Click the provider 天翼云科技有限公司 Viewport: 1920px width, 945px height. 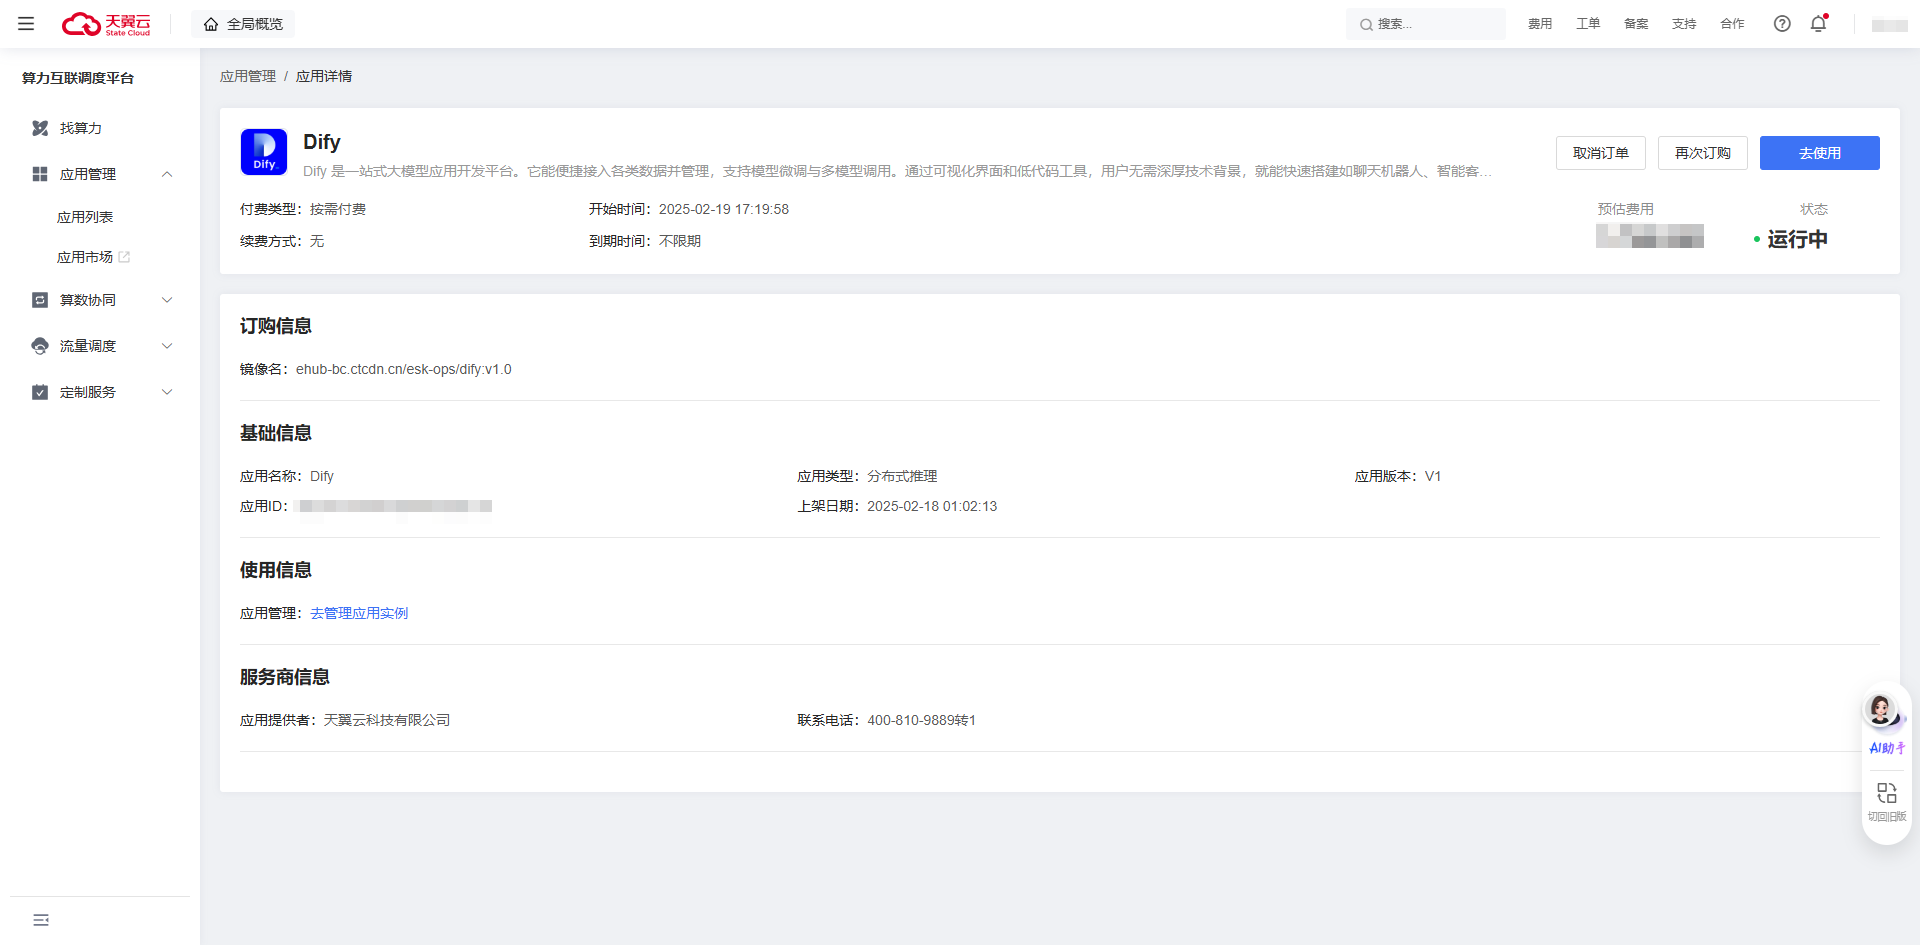387,720
